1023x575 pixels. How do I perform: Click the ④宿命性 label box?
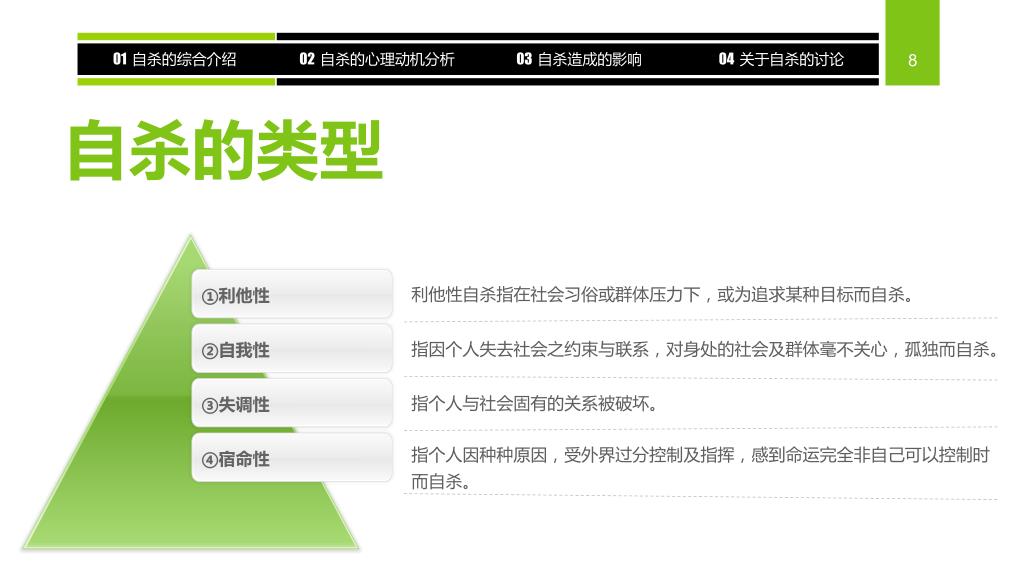click(x=292, y=458)
